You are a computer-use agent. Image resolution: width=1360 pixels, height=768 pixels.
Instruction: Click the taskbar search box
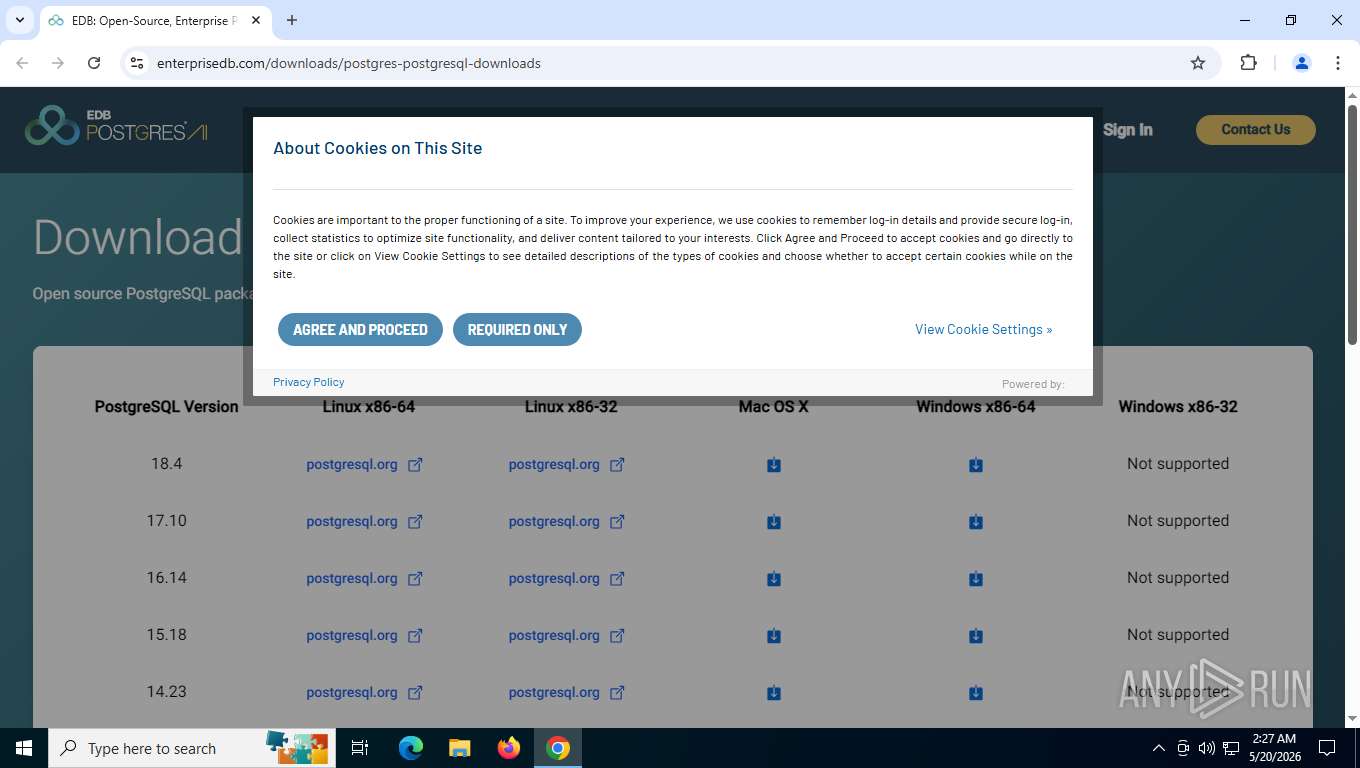(x=190, y=748)
